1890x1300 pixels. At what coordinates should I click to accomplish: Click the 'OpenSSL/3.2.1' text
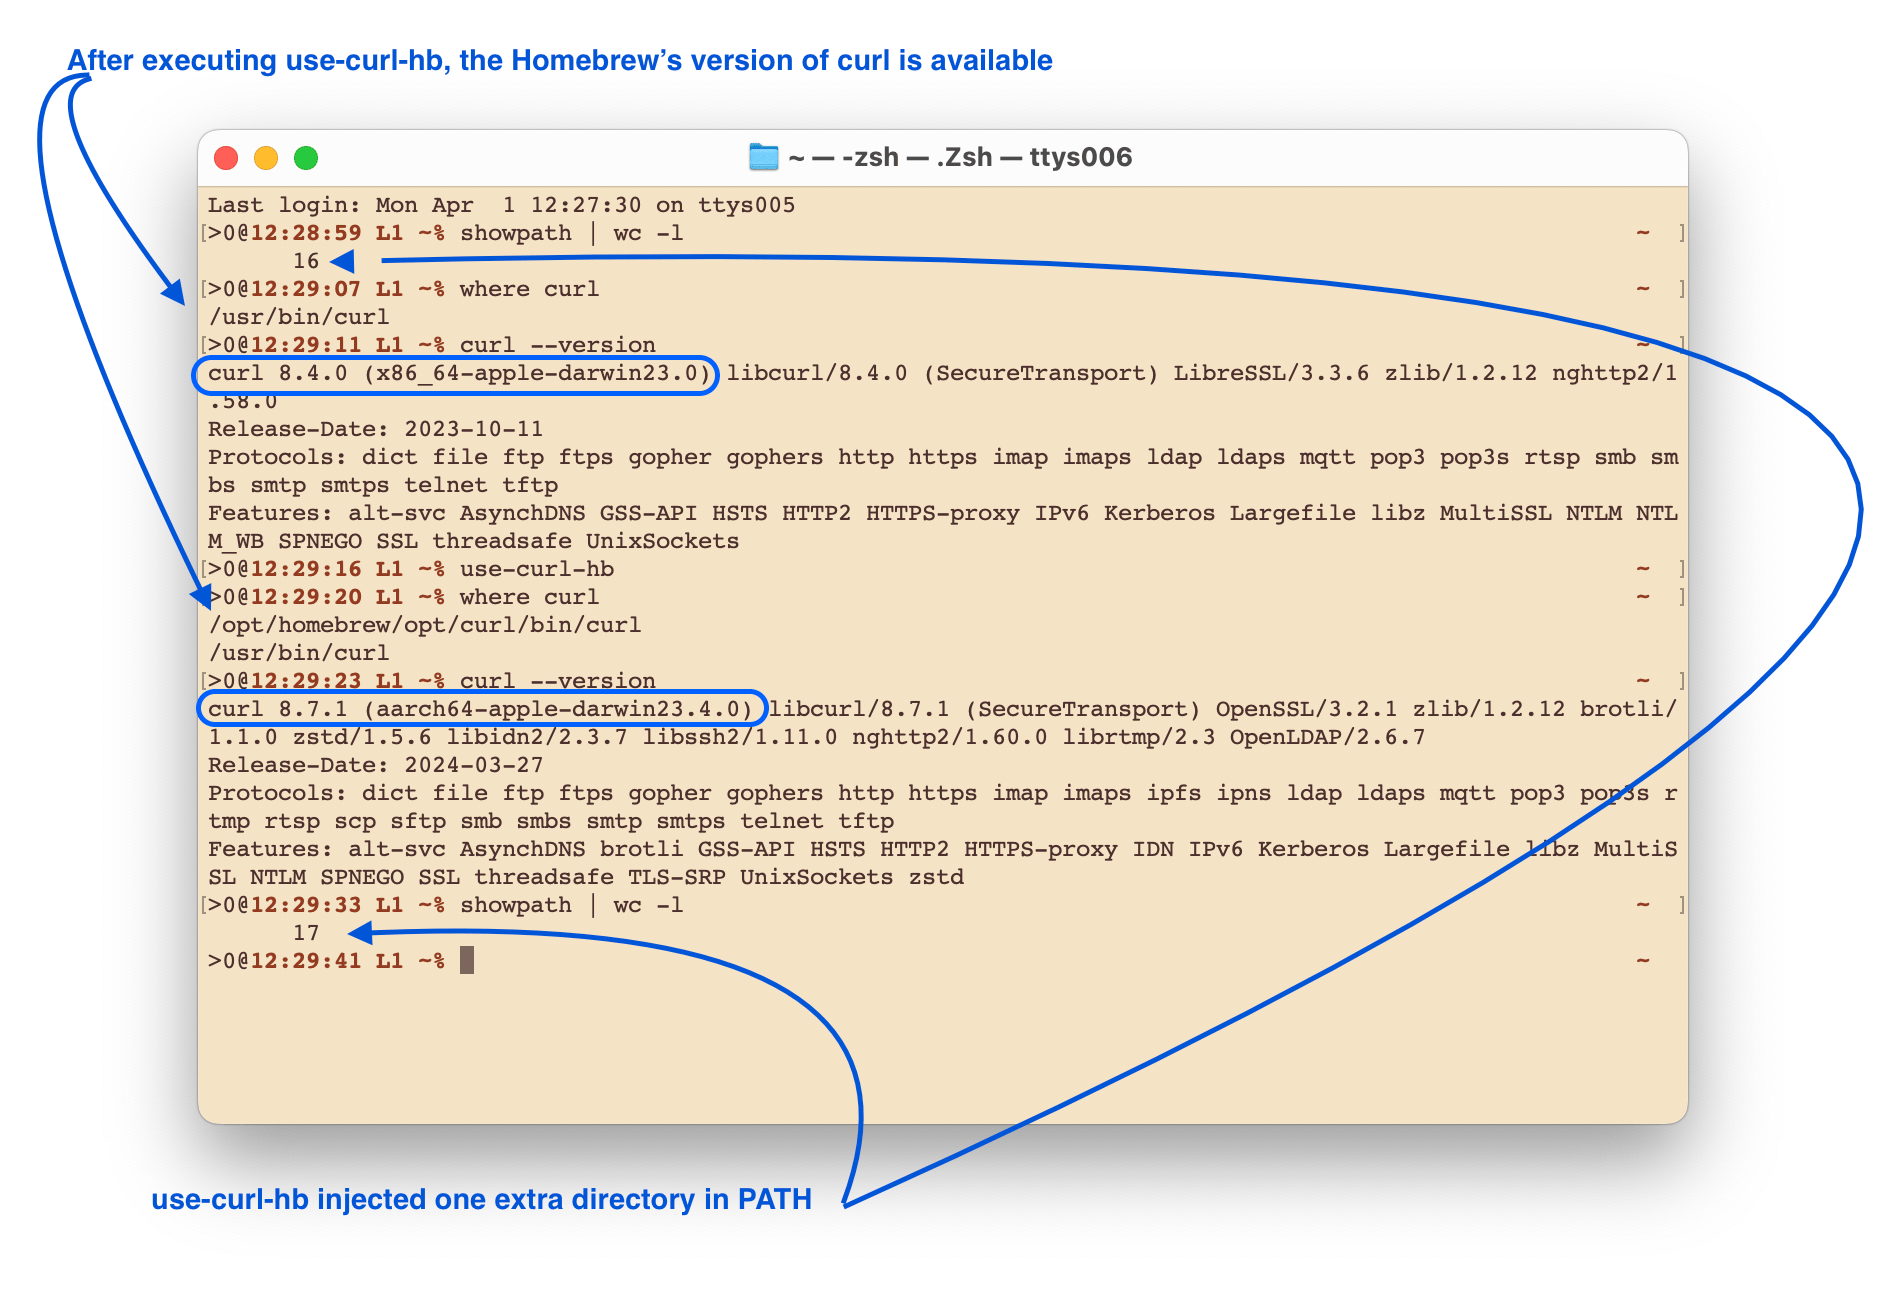tap(1306, 709)
